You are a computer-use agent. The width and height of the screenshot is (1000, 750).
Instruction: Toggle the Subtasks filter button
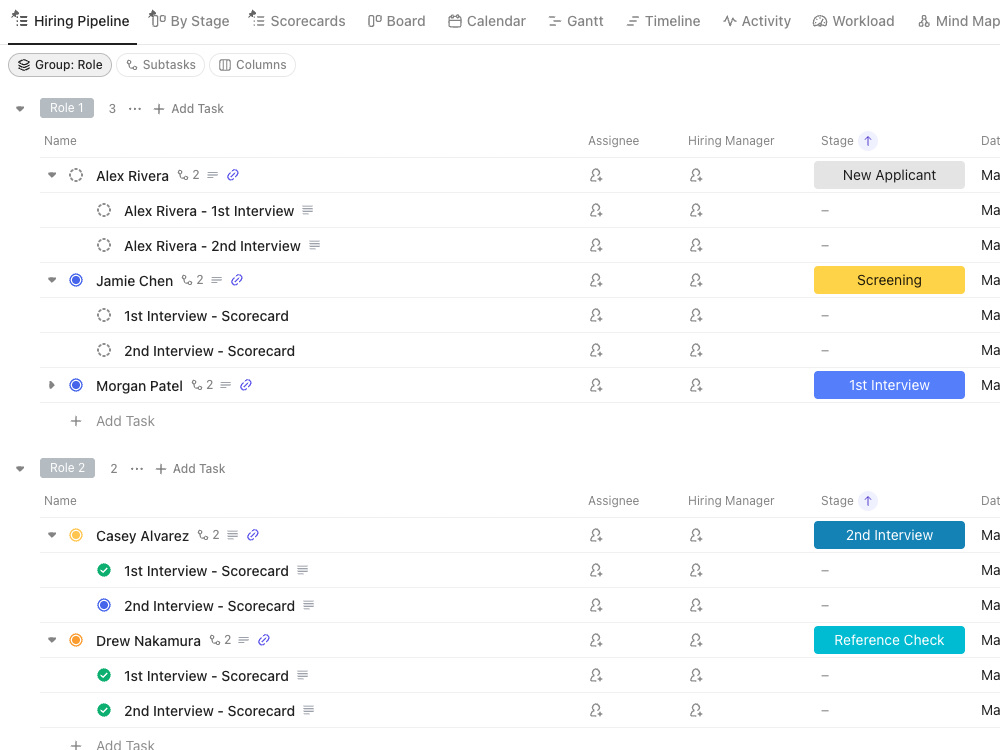point(161,65)
